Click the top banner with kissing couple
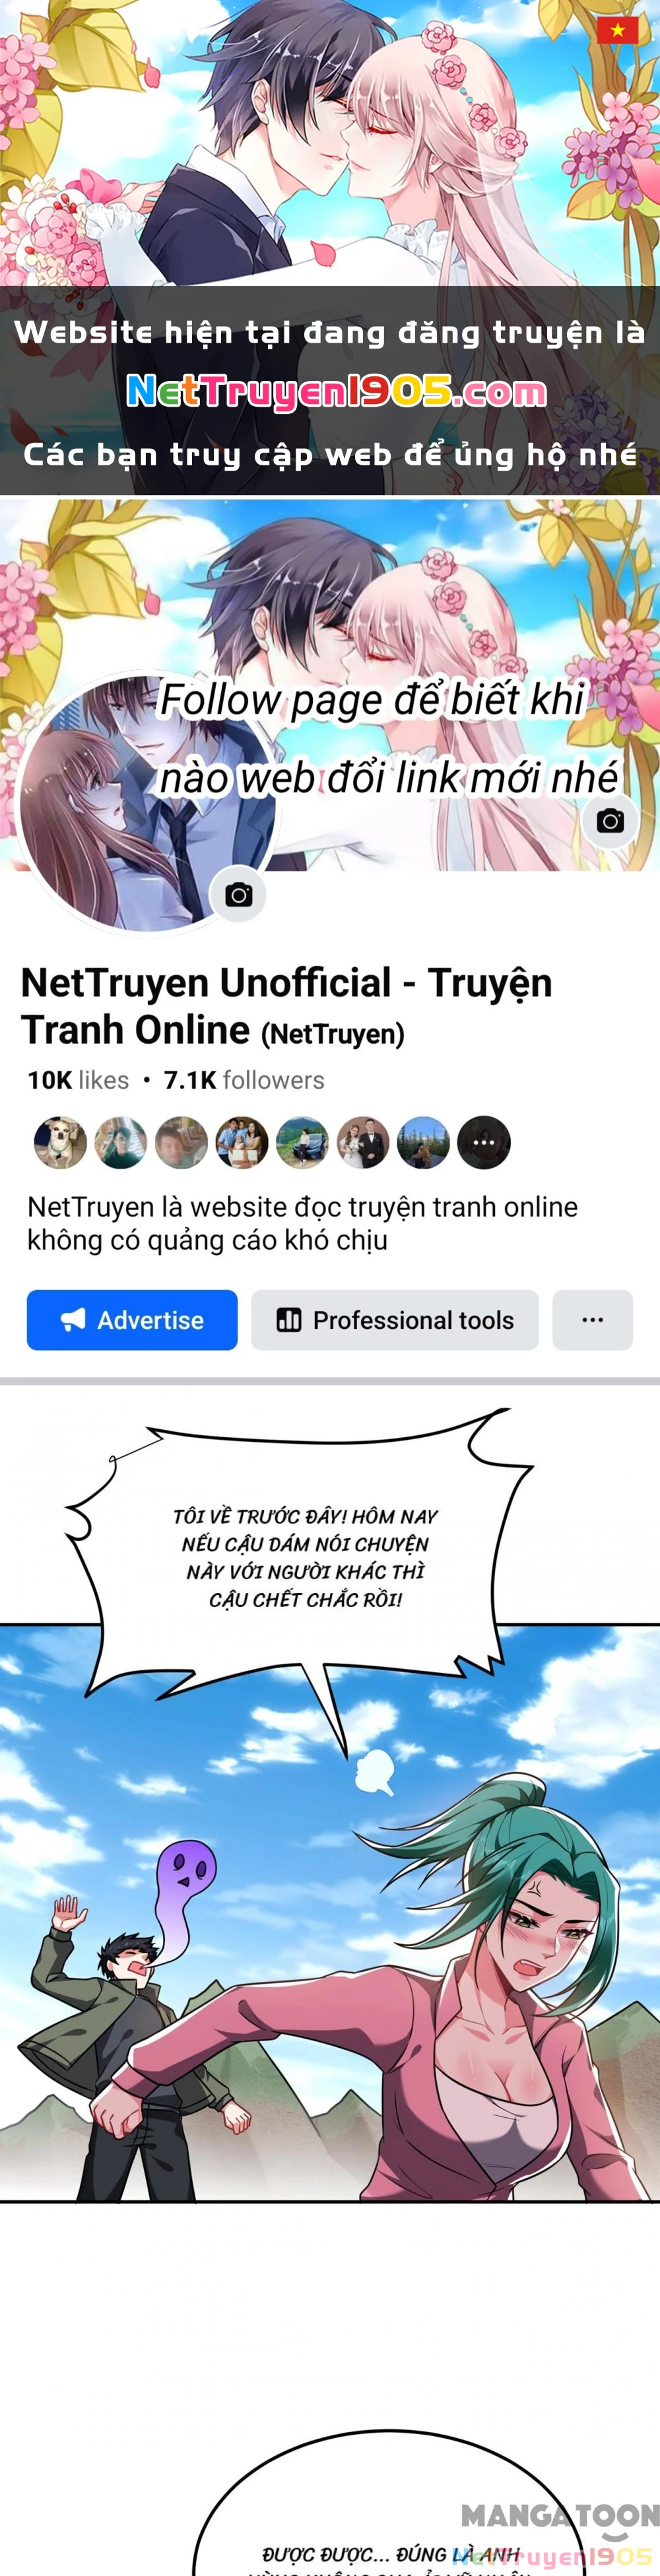Screen dimensions: 660x2576 pyautogui.click(x=330, y=247)
